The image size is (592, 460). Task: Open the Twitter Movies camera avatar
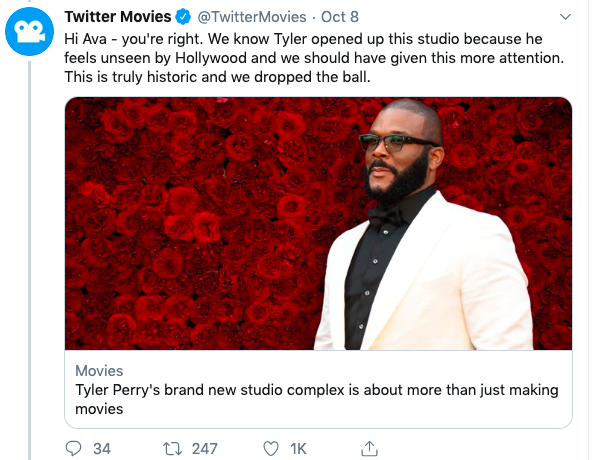[x=29, y=31]
